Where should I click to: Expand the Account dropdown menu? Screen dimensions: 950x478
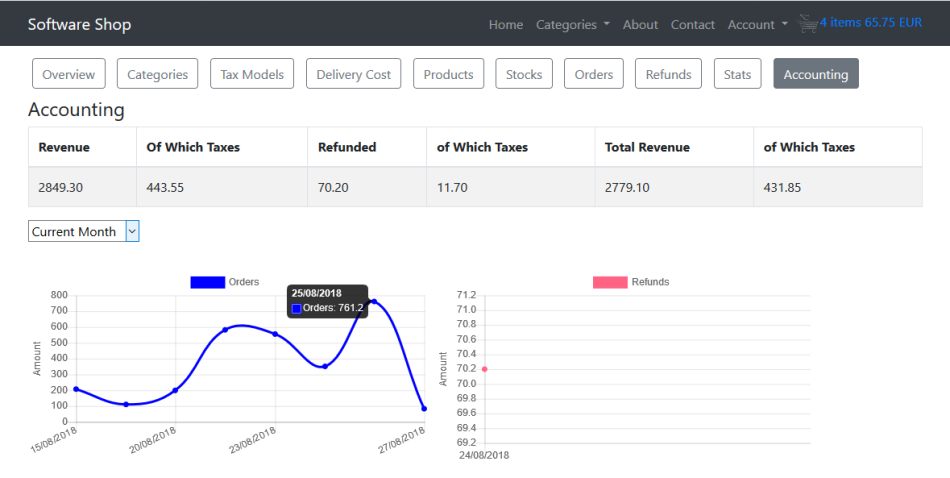(x=757, y=25)
